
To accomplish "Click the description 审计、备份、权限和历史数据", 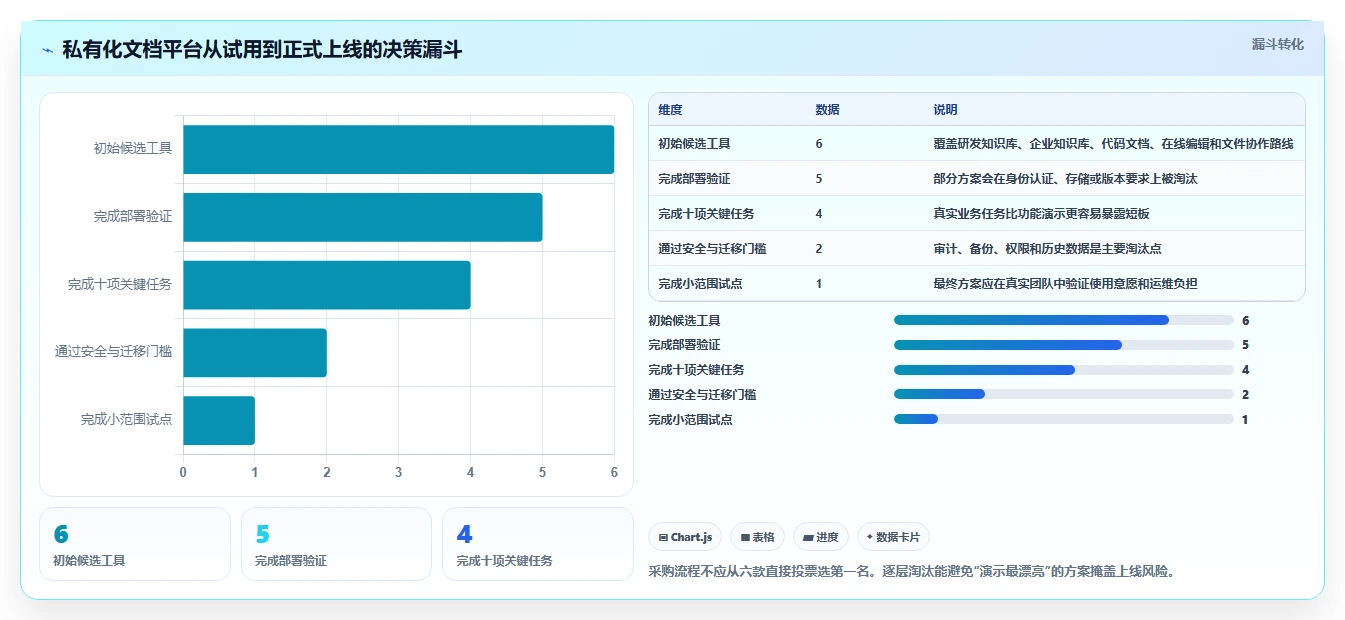I will point(1047,249).
